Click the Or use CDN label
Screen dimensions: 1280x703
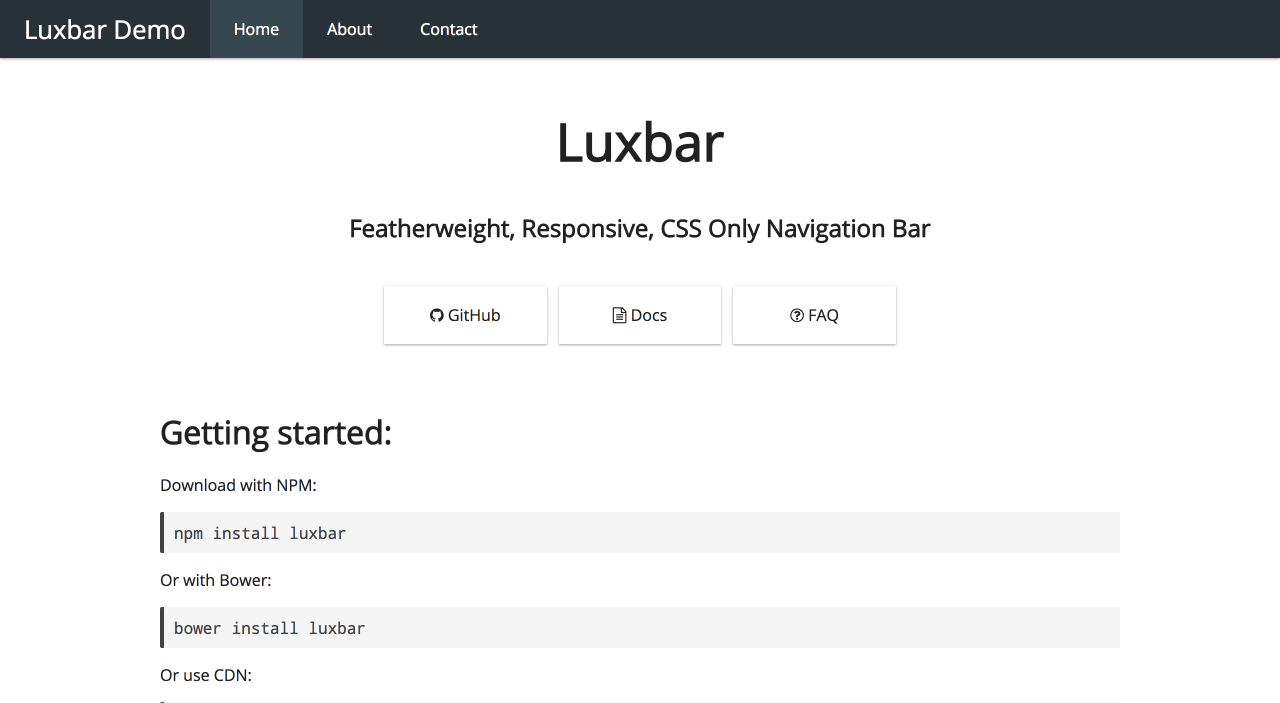(206, 675)
